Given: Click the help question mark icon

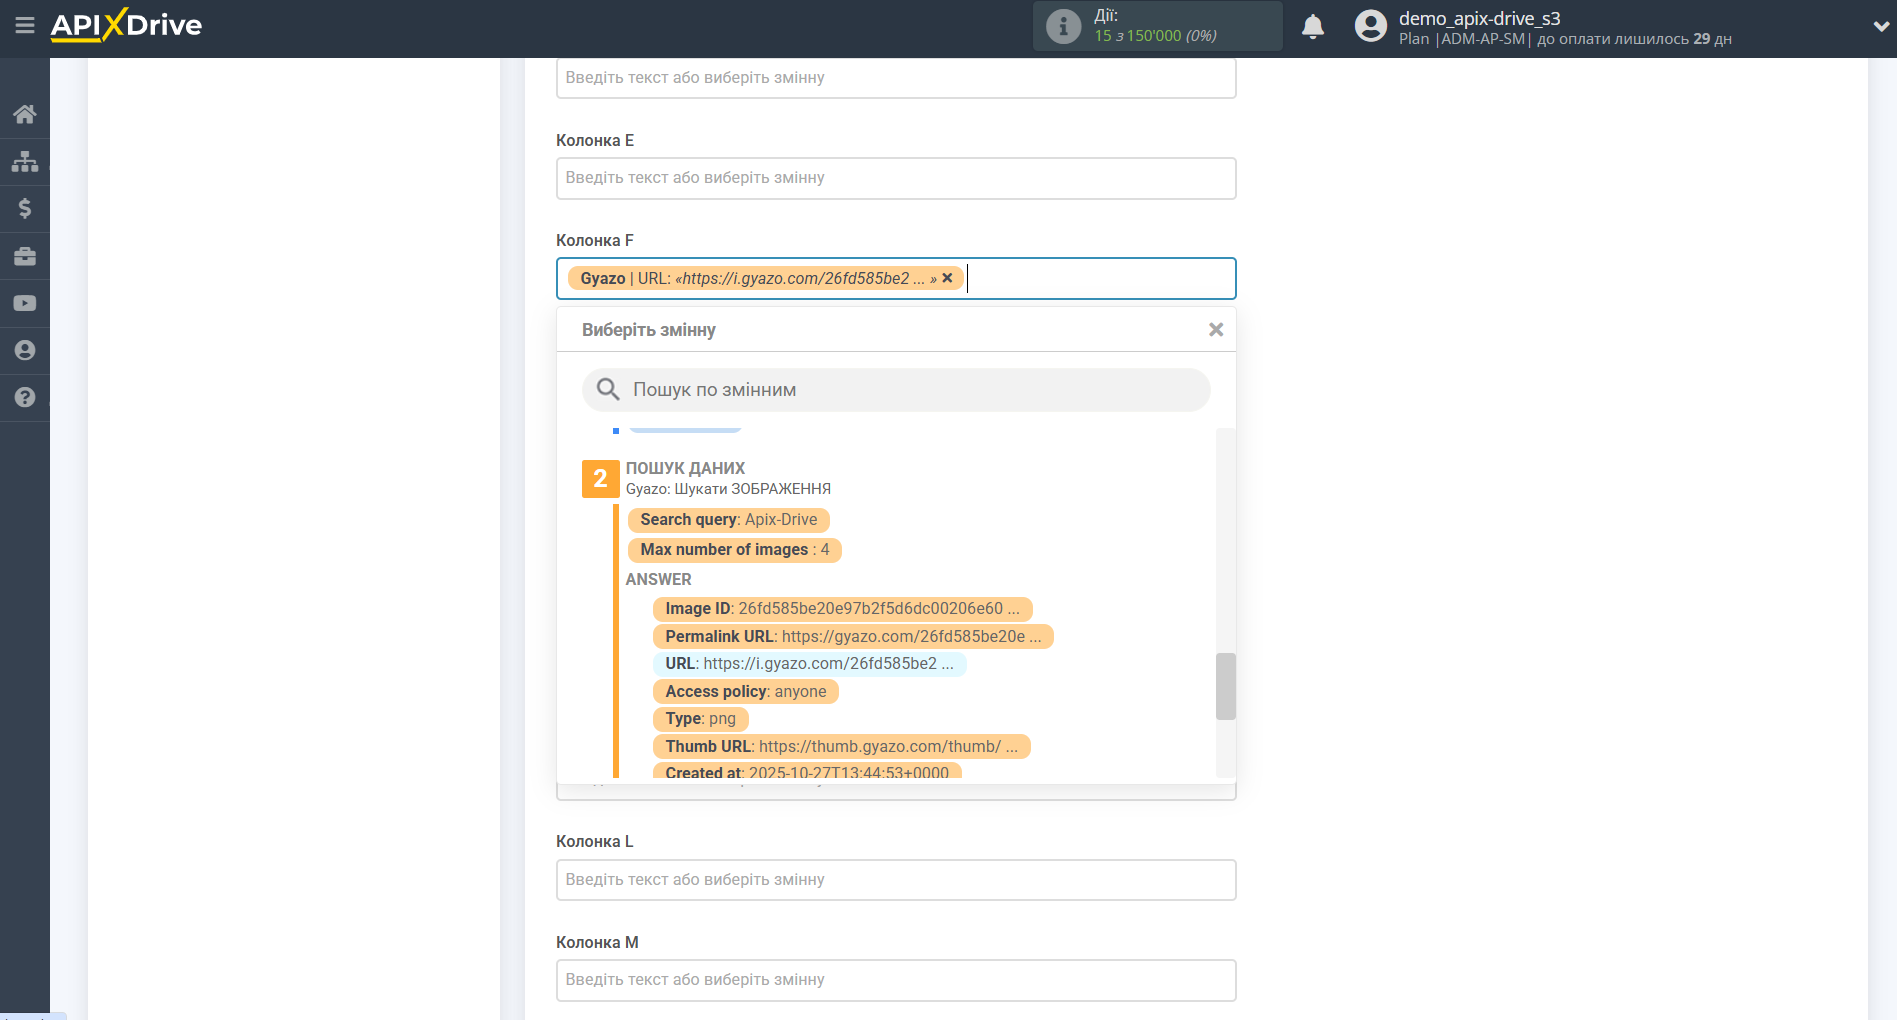Looking at the screenshot, I should 25,397.
